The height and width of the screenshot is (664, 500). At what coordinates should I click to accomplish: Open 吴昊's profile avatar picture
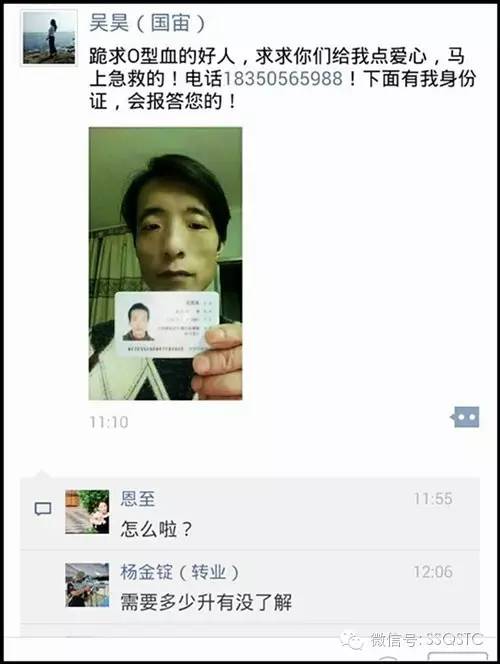(x=49, y=38)
